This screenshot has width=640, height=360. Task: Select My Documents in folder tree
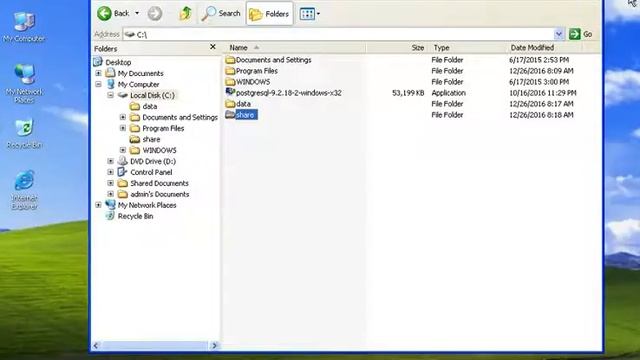135,73
